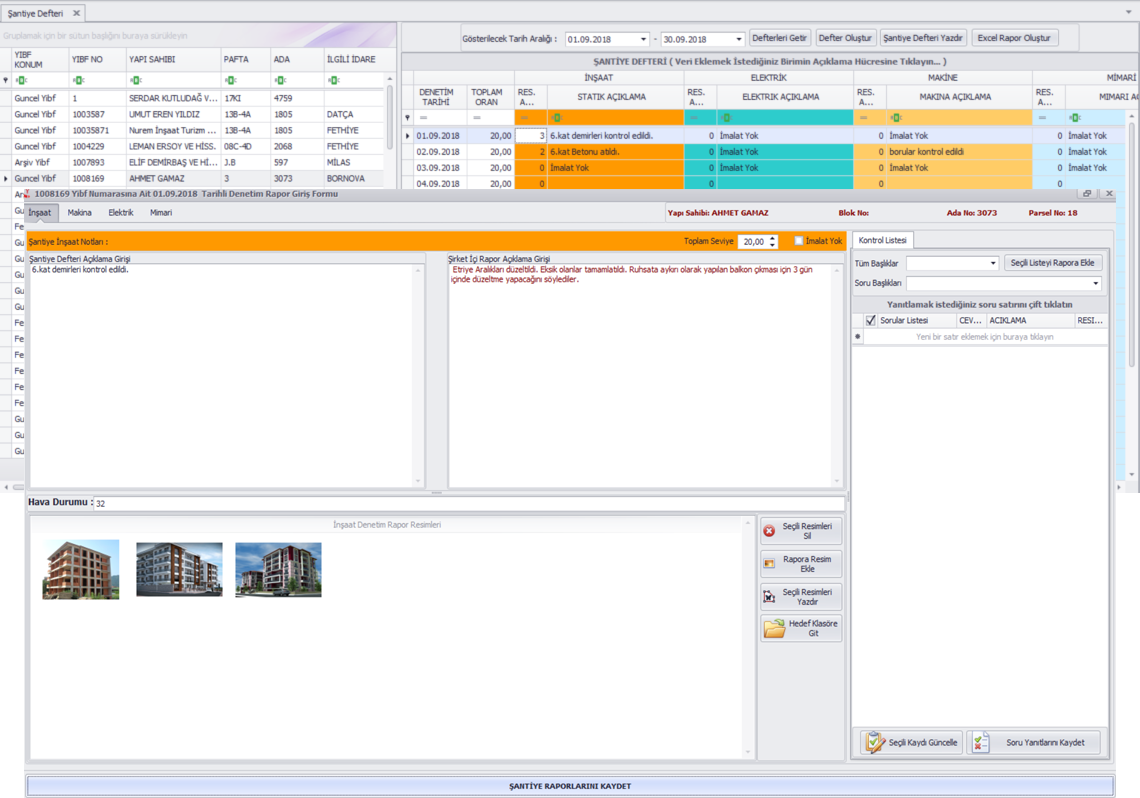Select the Elektrik tab
Viewport: 1140px width, 798px height.
(121, 213)
